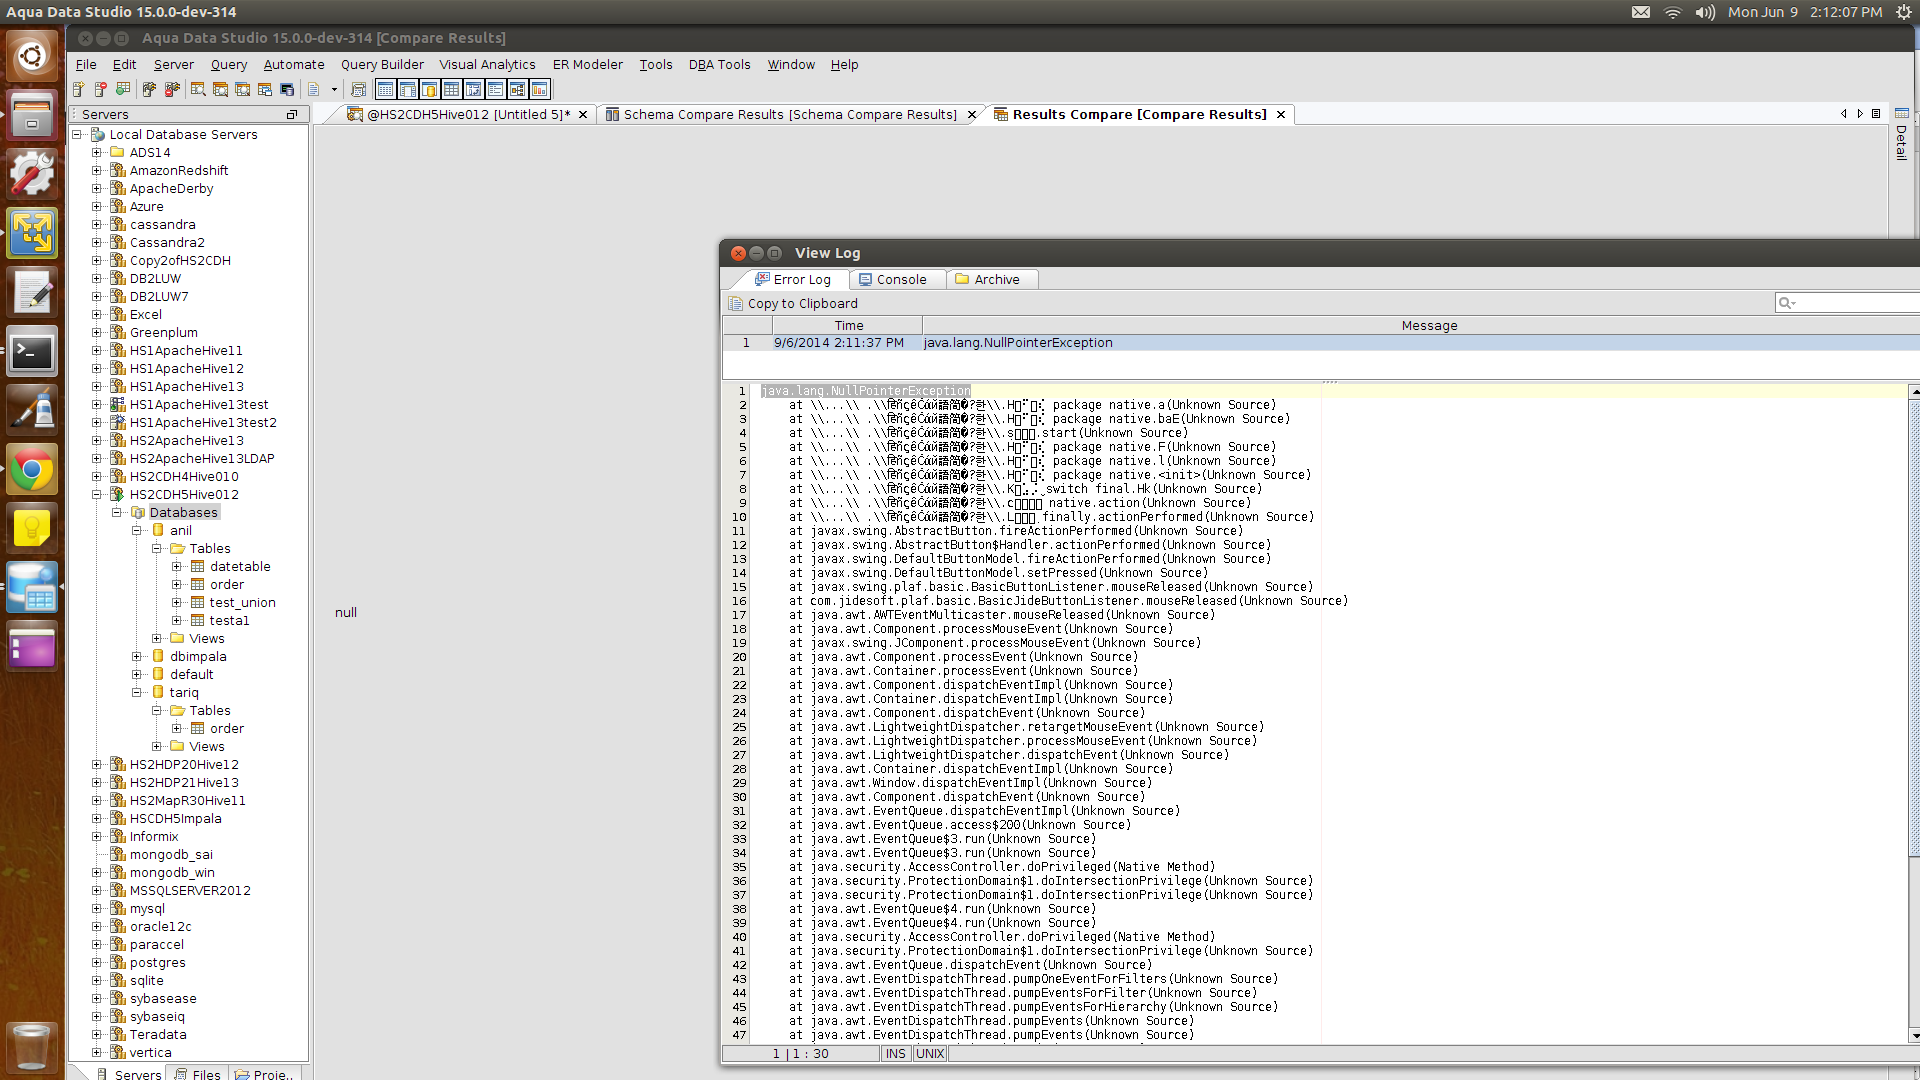The height and width of the screenshot is (1080, 1920).
Task: Switch to the Console tab
Action: pyautogui.click(x=892, y=280)
